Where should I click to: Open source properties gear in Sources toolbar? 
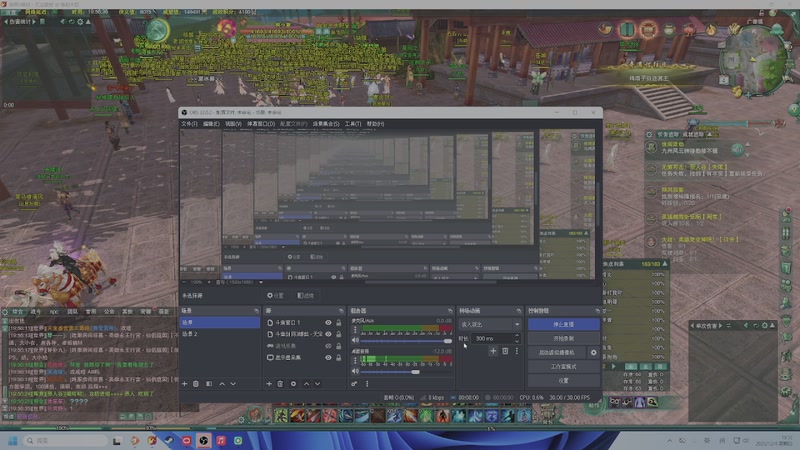(293, 384)
